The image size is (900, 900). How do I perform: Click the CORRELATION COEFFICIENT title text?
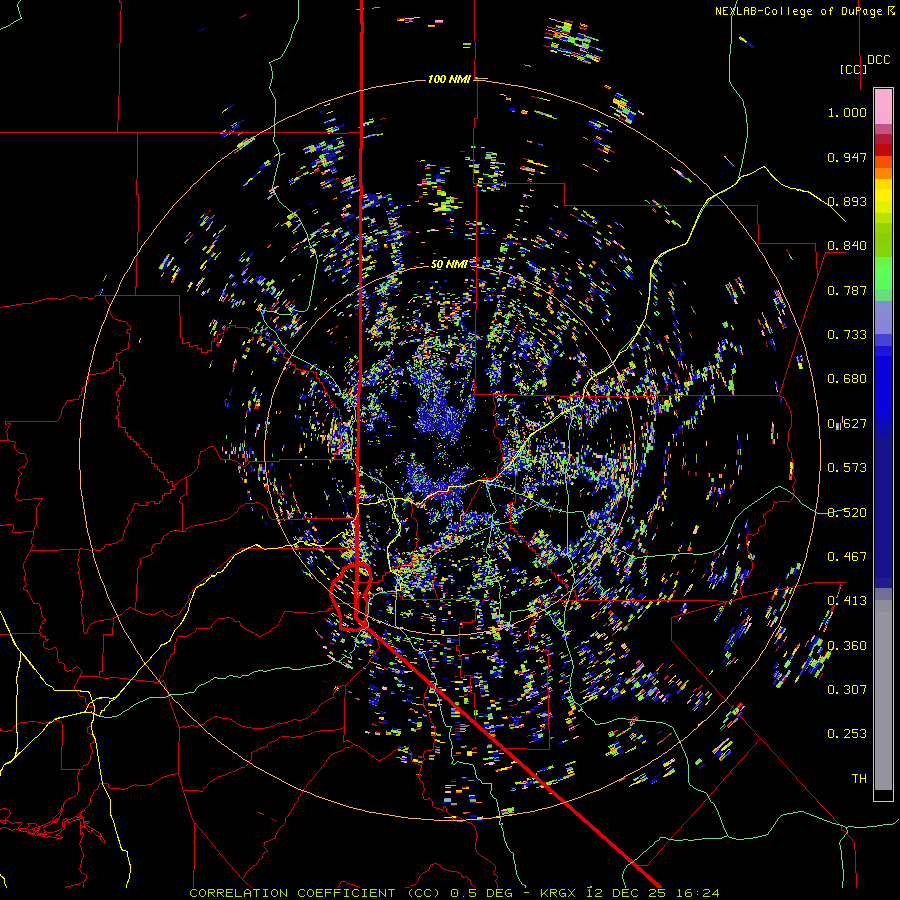(x=292, y=893)
